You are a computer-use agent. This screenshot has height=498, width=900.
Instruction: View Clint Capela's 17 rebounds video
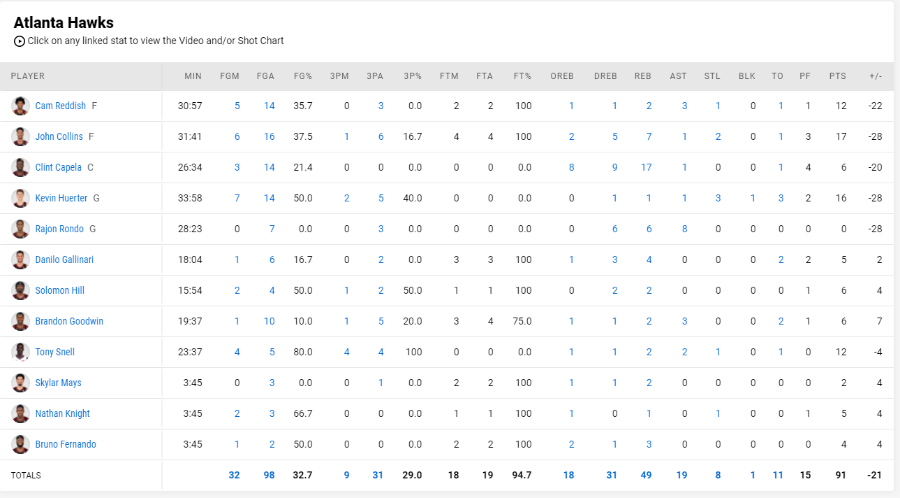pos(646,168)
